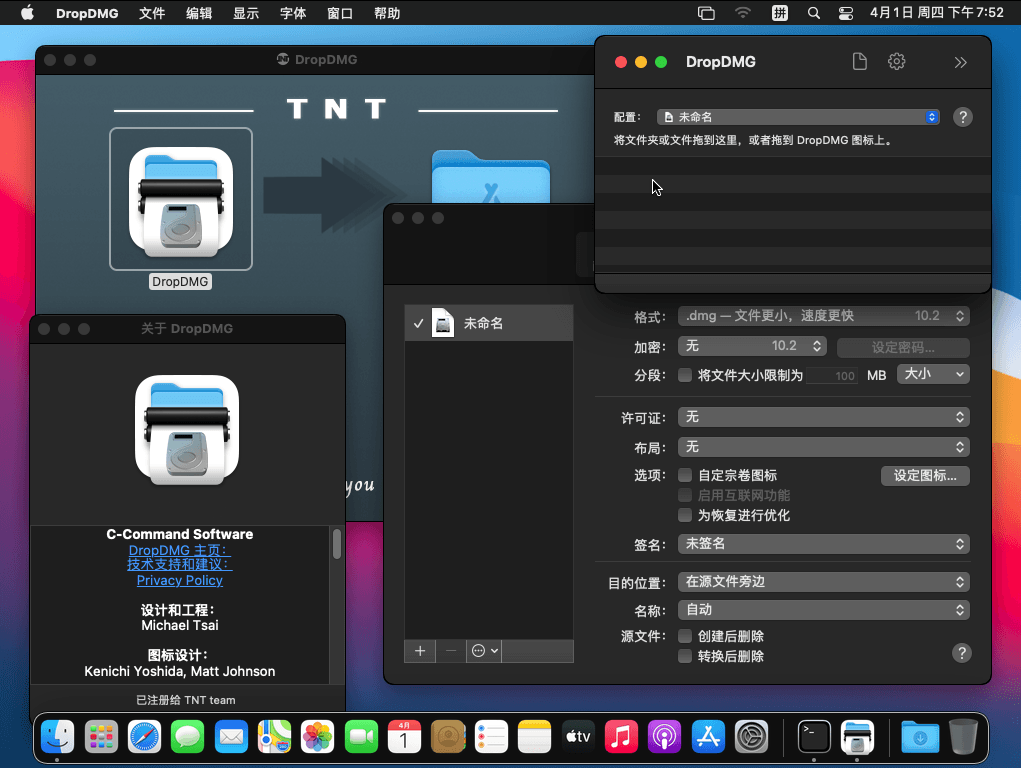Enable 将文件大小限制为 segment checkbox
This screenshot has width=1021, height=768.
(684, 375)
